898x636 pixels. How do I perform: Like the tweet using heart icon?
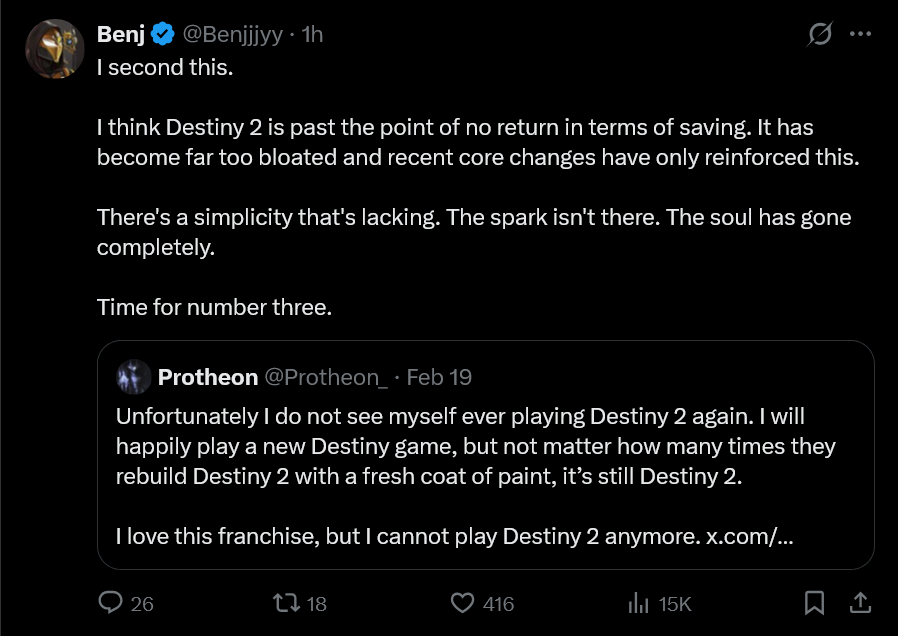pyautogui.click(x=461, y=603)
